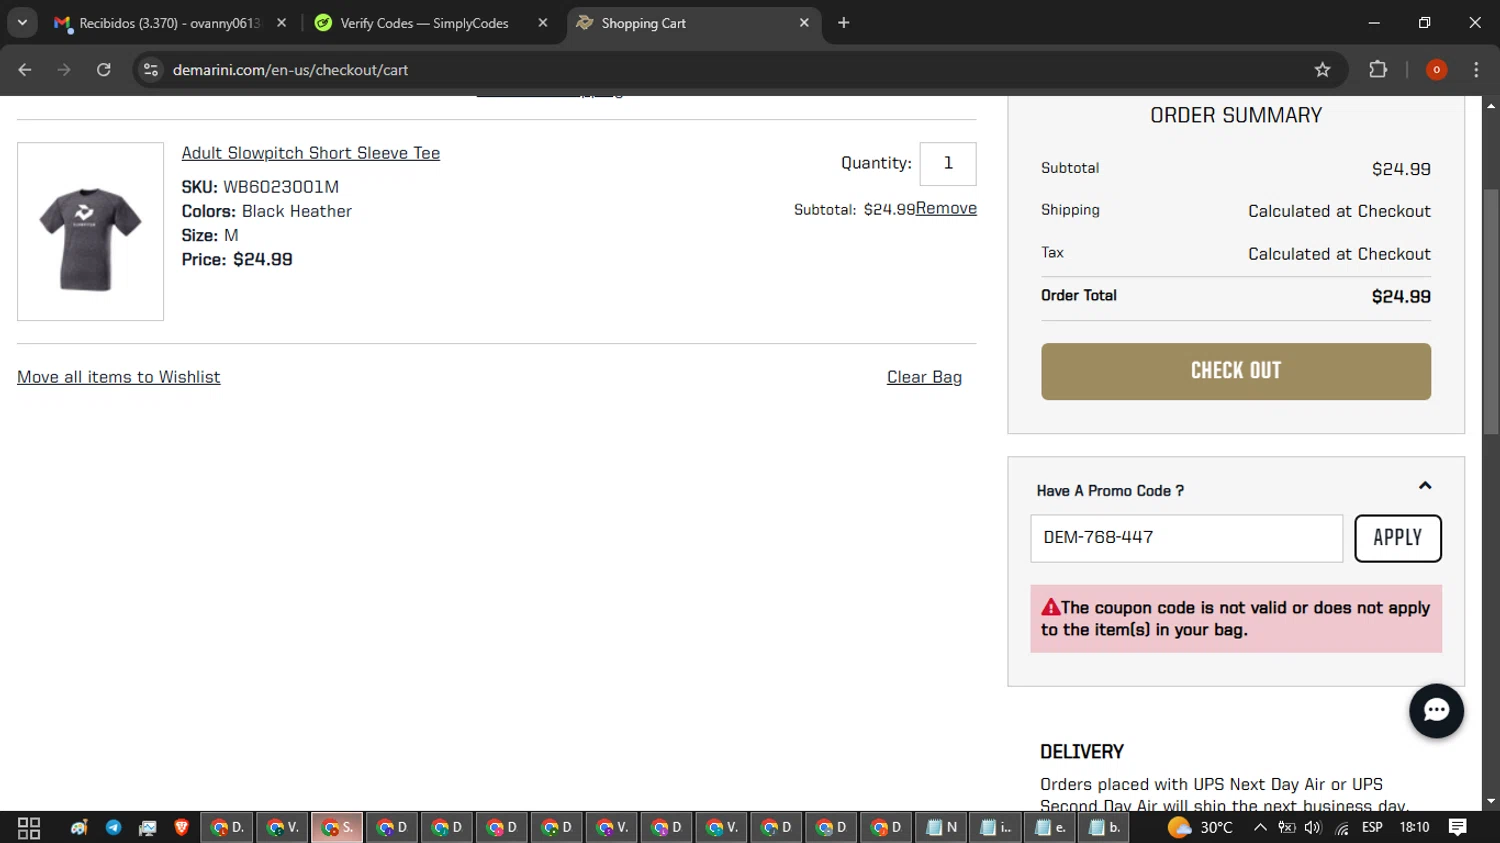
Task: Open the battery status icon
Action: (x=1287, y=828)
